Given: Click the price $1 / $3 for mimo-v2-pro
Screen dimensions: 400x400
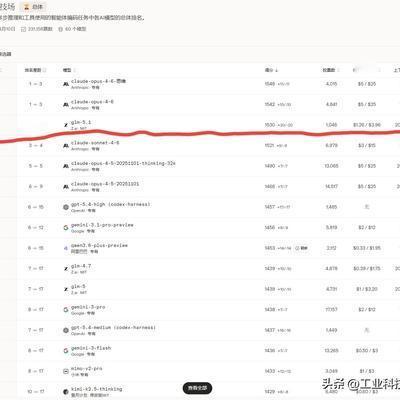Looking at the screenshot, I should (367, 371).
